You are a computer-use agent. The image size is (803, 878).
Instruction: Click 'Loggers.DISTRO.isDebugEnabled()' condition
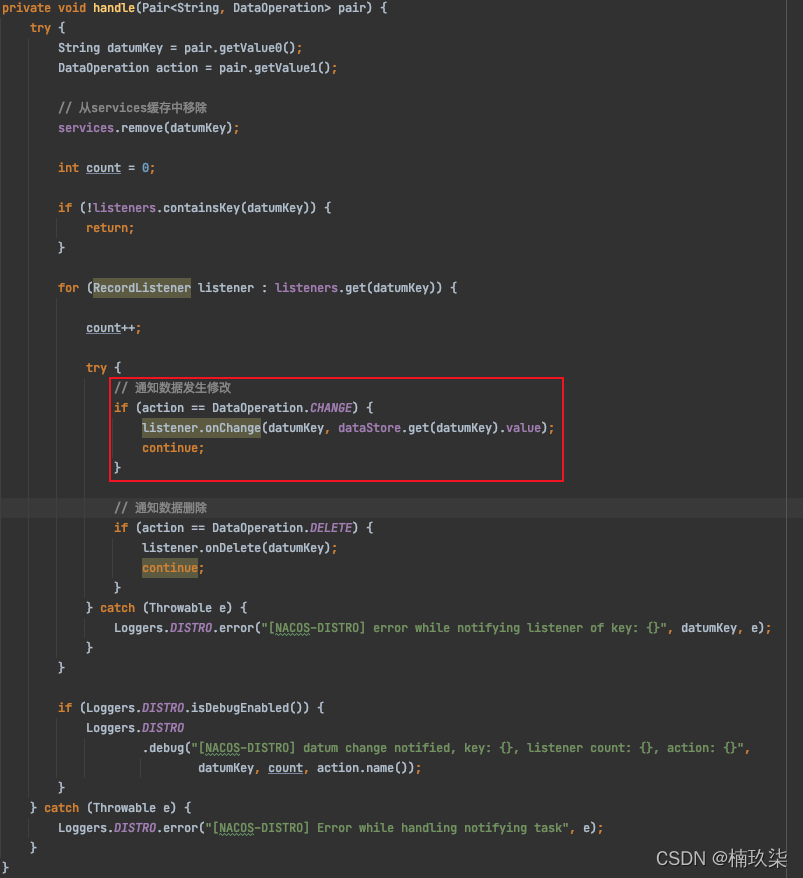click(194, 708)
